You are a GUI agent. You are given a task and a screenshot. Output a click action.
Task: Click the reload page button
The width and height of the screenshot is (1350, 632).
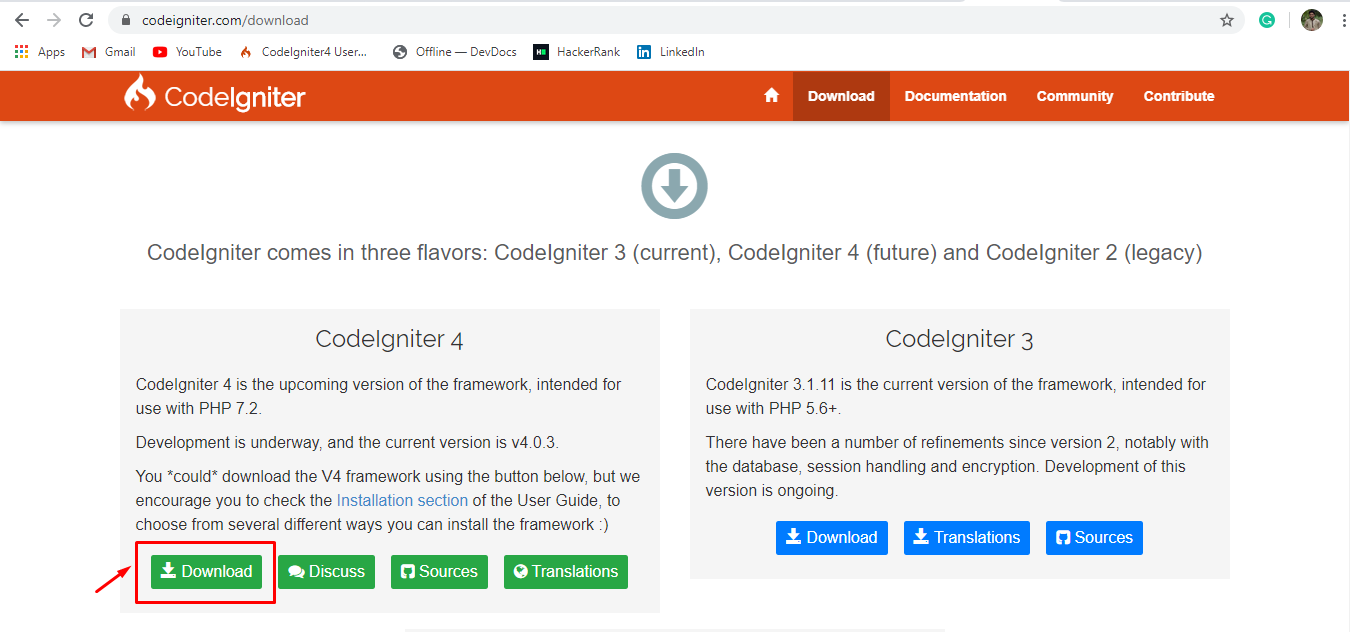click(x=87, y=19)
